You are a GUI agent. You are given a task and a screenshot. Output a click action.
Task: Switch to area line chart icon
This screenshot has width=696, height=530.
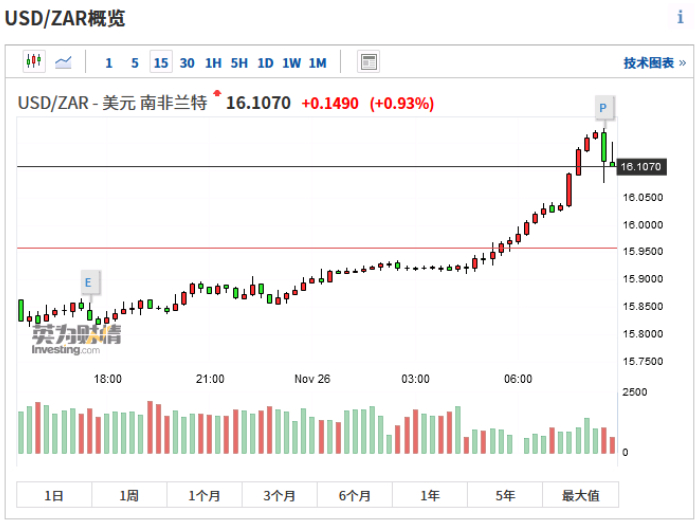[x=64, y=62]
